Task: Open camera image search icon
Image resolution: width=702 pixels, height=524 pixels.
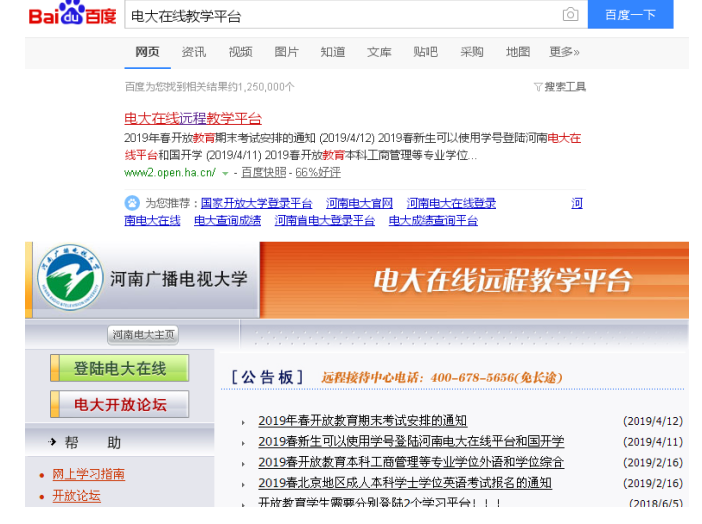Action: click(570, 14)
